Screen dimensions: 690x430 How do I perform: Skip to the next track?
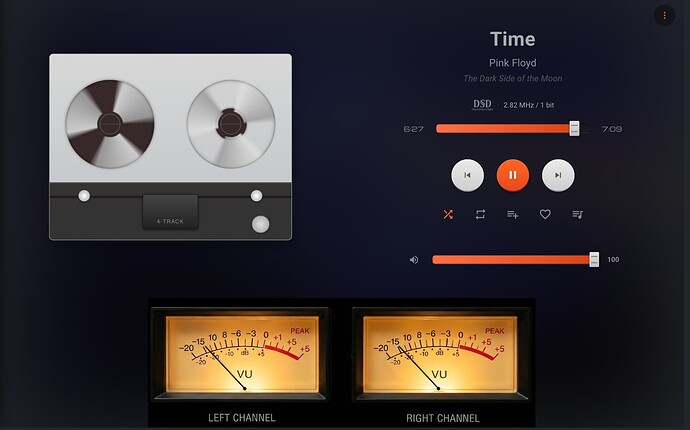point(558,175)
